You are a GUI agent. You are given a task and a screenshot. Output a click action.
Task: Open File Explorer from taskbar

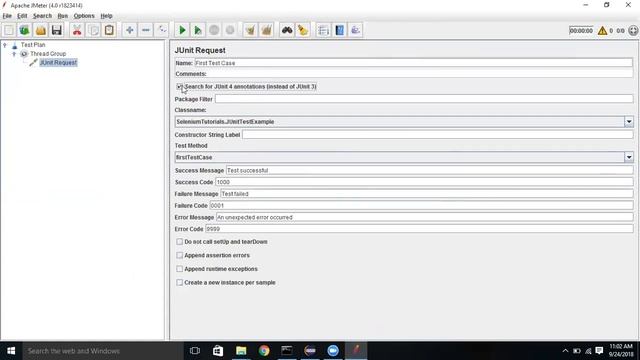241,351
